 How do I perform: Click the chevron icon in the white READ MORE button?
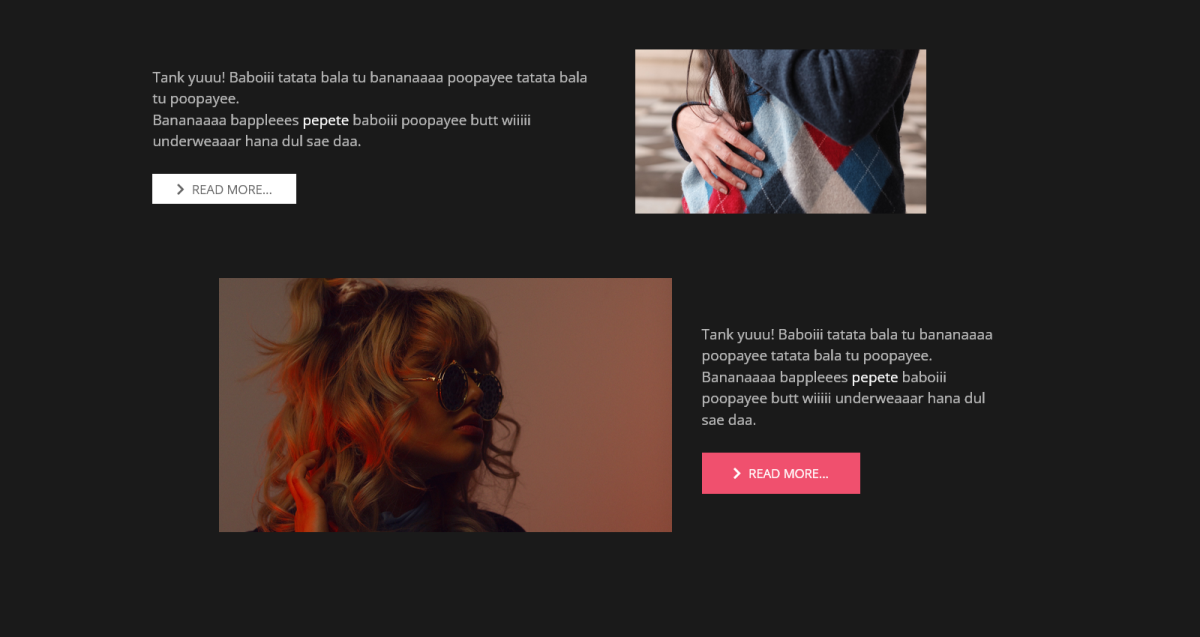(180, 189)
